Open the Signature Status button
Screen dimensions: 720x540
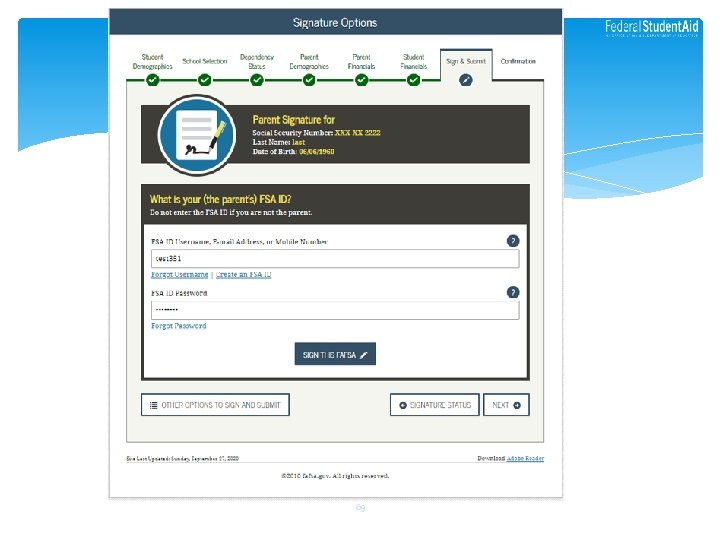(x=434, y=405)
